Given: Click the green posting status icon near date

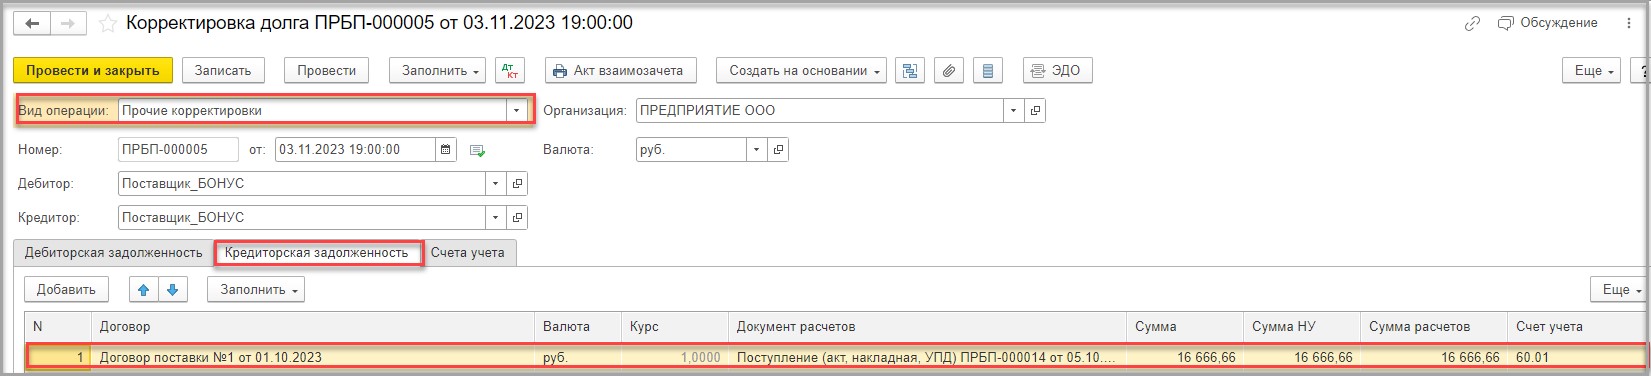Looking at the screenshot, I should 478,151.
